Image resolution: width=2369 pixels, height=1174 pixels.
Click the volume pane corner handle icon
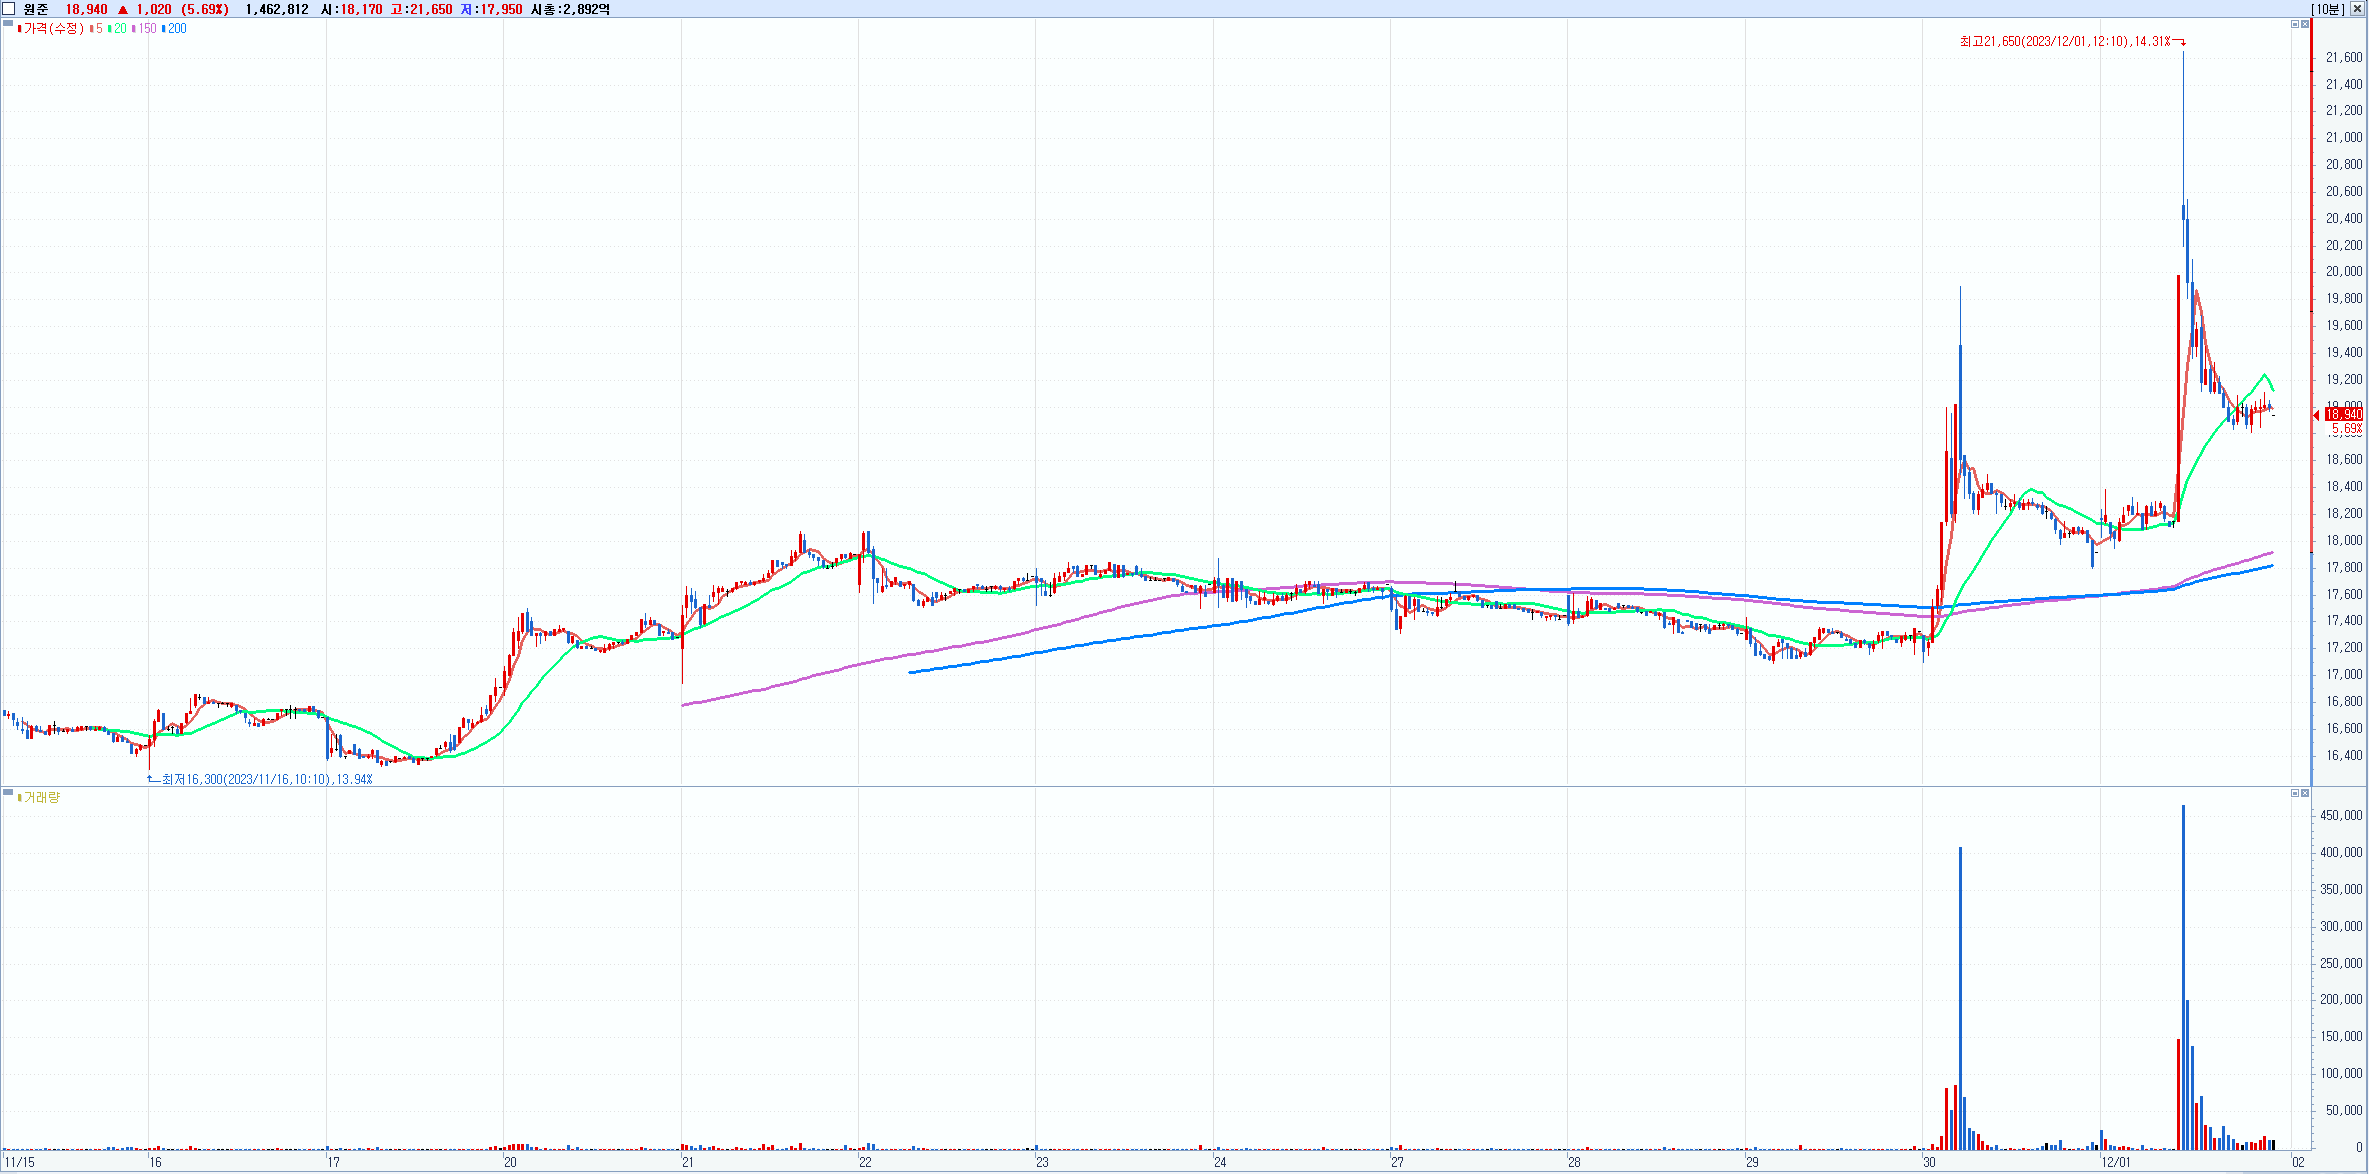(9, 792)
